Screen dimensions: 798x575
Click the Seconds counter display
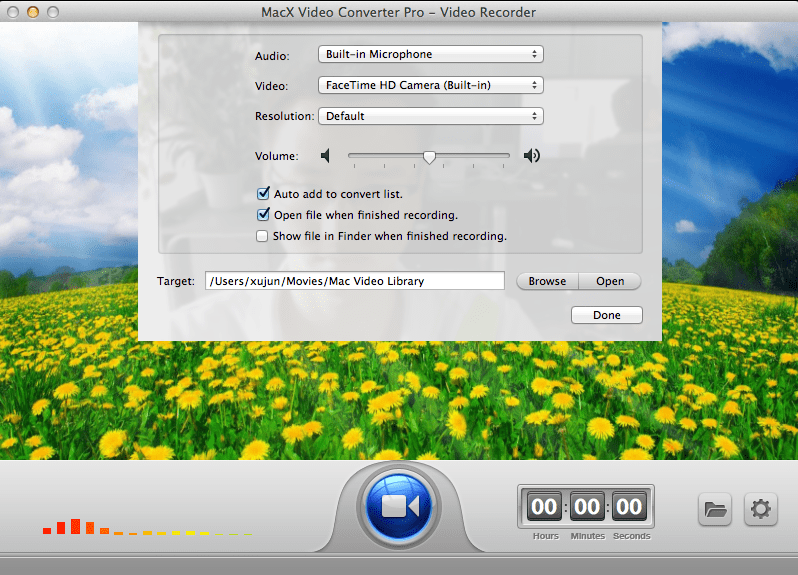point(629,507)
